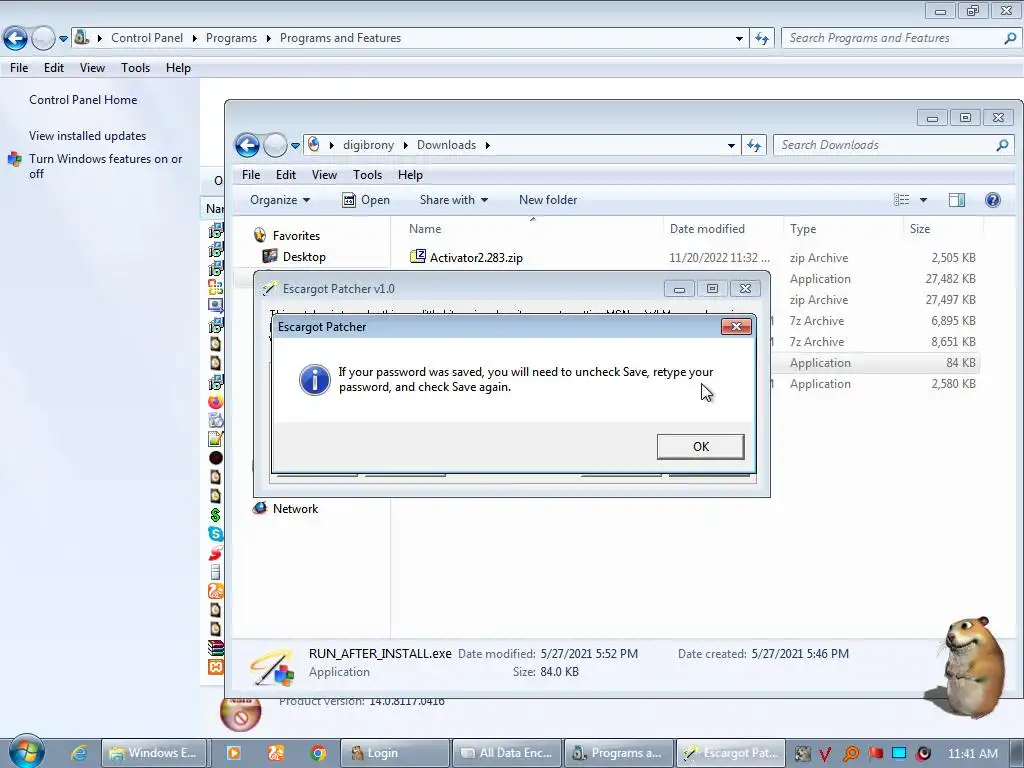Click the red flag Action Center tray icon
This screenshot has width=1024, height=768.
coord(875,754)
